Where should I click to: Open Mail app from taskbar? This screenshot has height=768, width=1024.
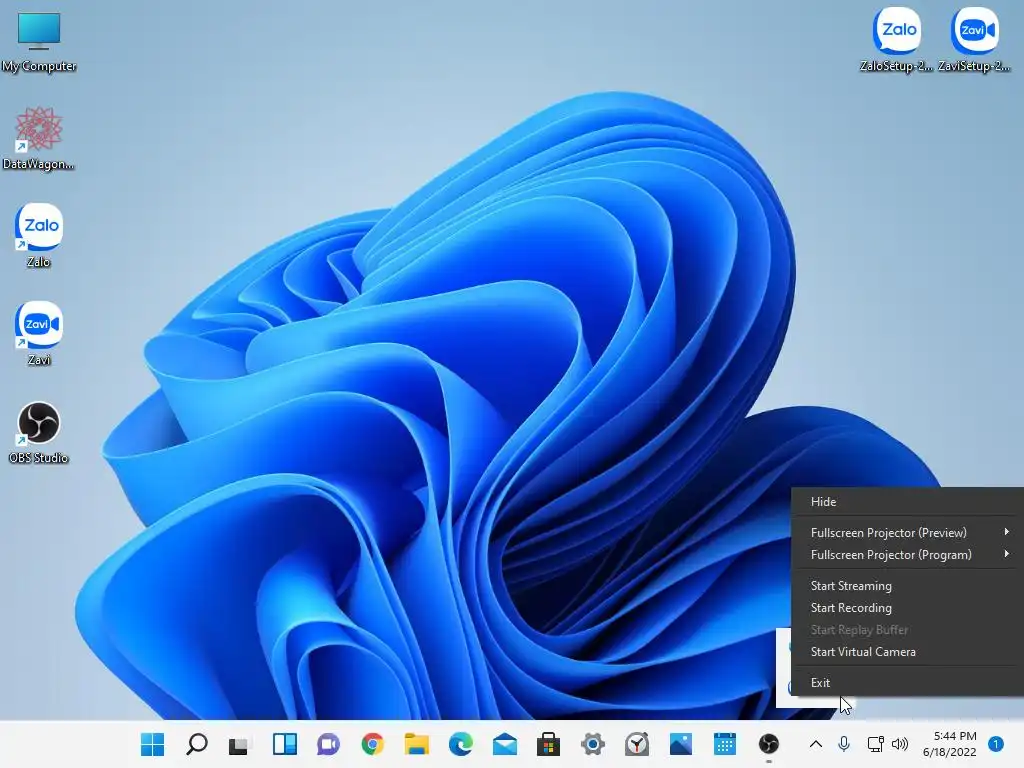(505, 744)
